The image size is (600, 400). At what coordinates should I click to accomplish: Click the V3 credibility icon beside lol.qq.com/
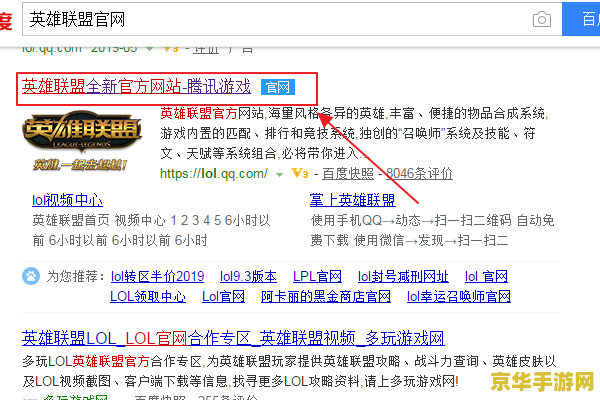pyautogui.click(x=300, y=173)
